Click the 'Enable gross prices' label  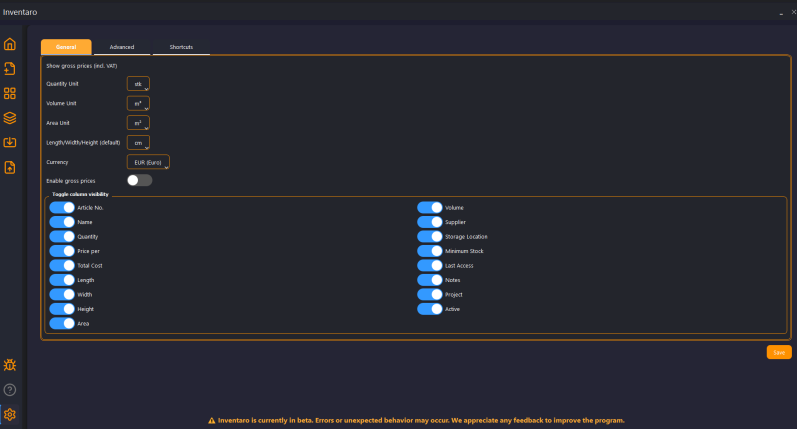click(x=71, y=181)
